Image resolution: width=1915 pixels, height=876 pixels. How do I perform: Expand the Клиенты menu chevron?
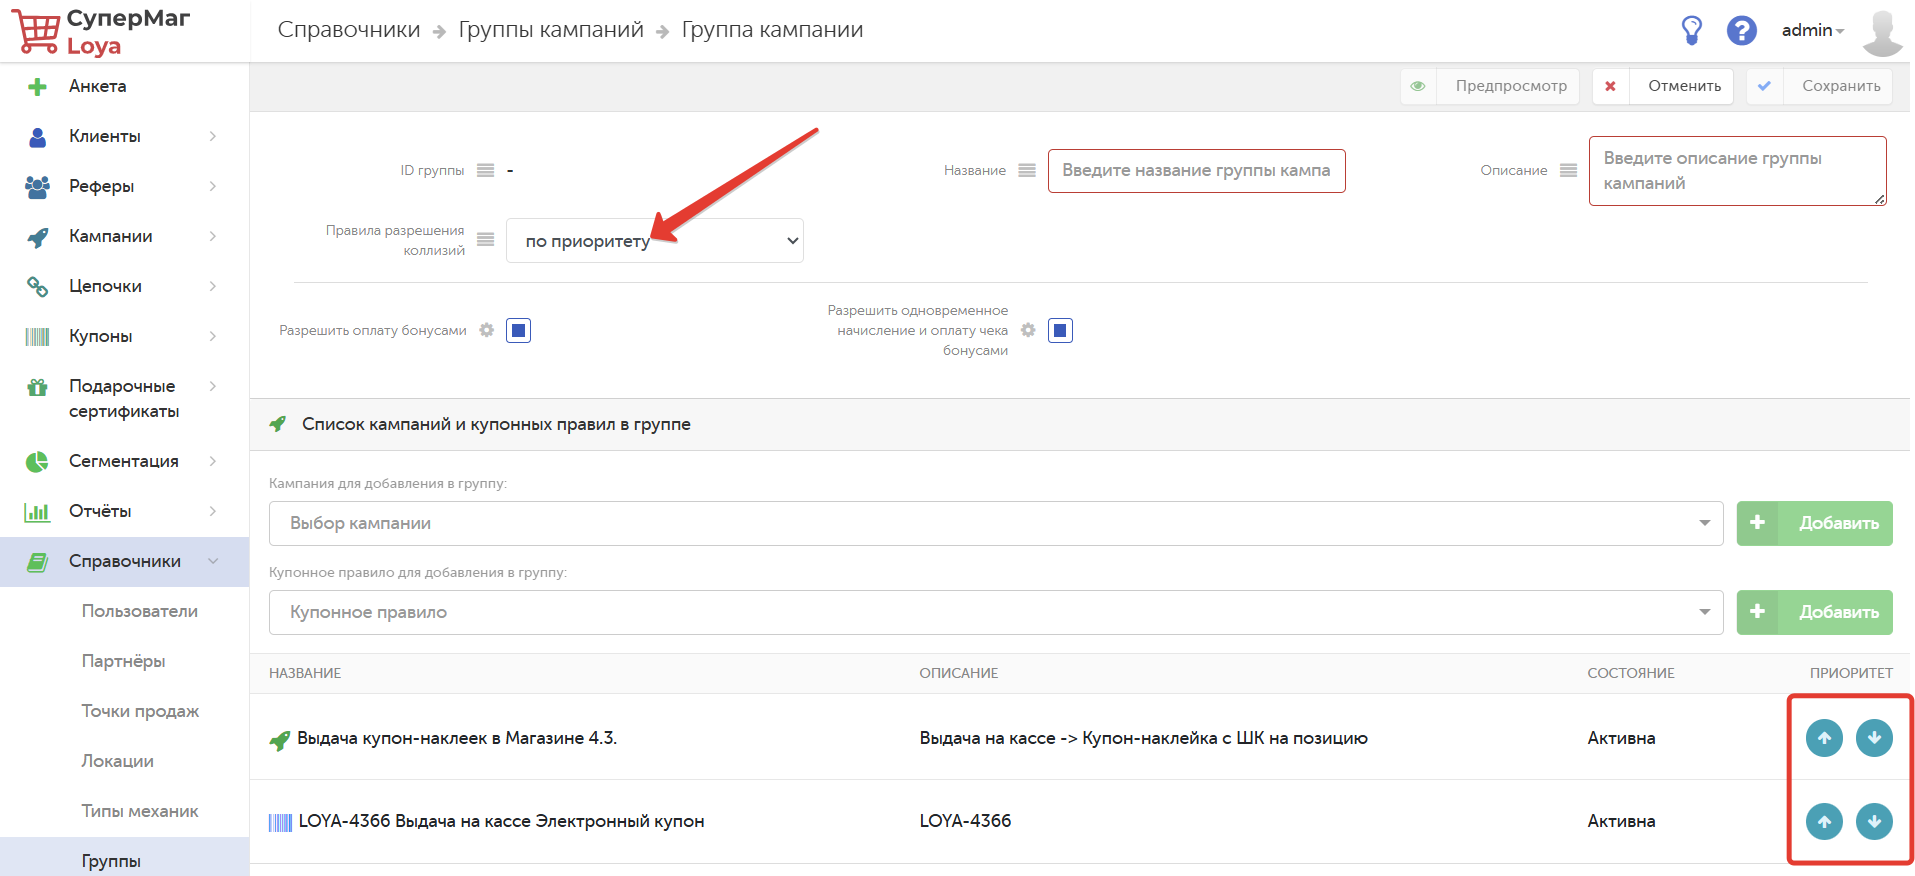tap(213, 136)
